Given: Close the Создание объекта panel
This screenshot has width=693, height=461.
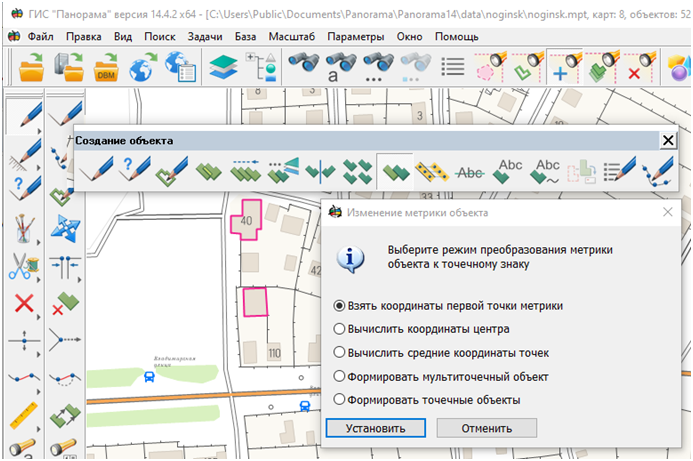Looking at the screenshot, I should (668, 141).
